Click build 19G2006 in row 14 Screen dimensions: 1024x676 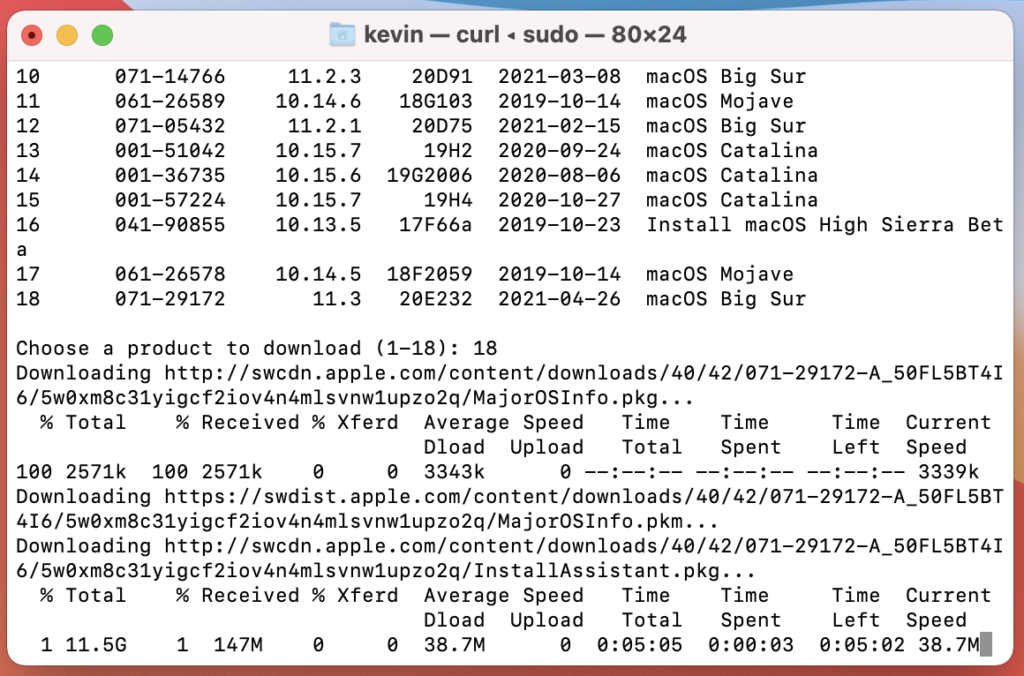tap(429, 176)
